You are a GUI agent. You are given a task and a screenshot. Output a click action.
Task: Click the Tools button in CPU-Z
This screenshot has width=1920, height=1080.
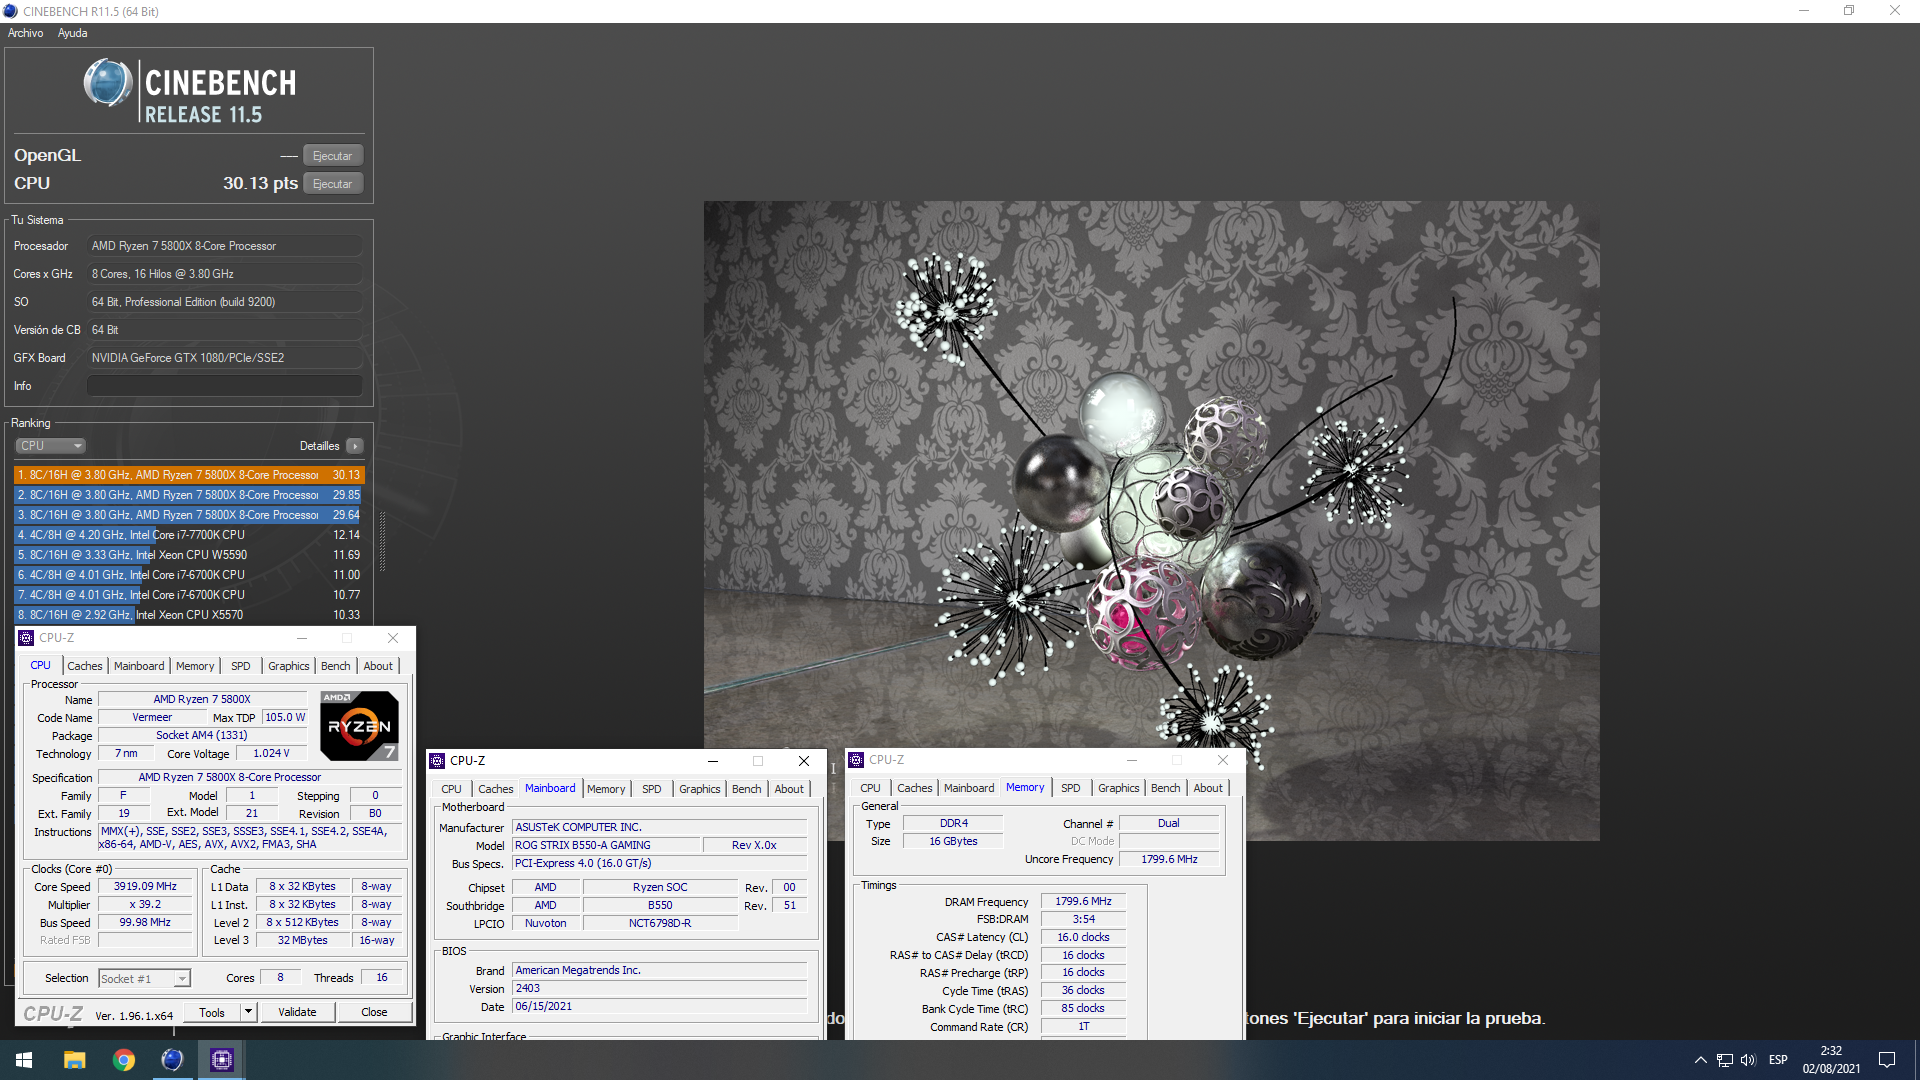click(x=212, y=1013)
